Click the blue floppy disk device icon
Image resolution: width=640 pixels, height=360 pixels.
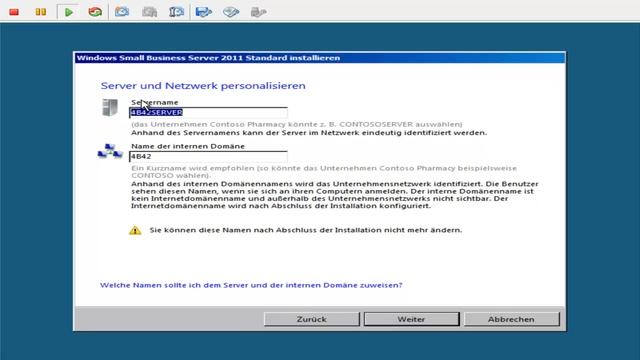[x=203, y=12]
